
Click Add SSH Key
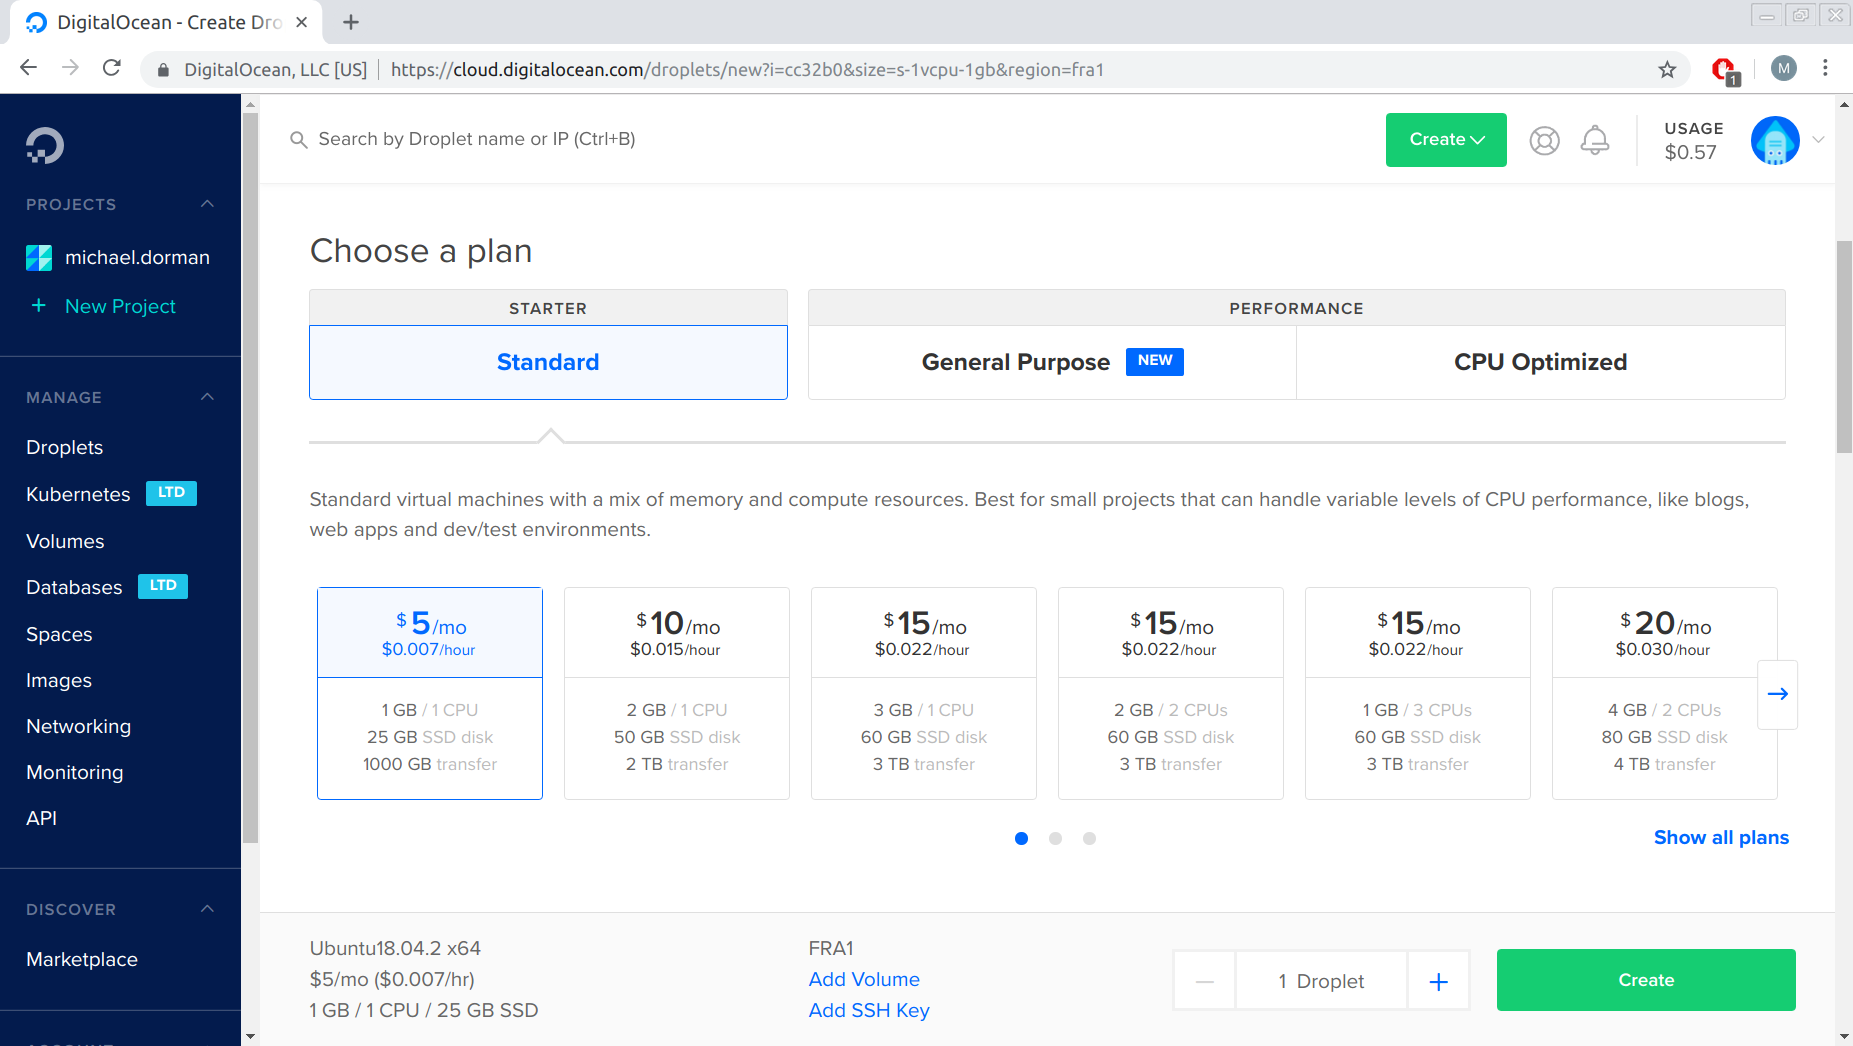click(x=868, y=1010)
